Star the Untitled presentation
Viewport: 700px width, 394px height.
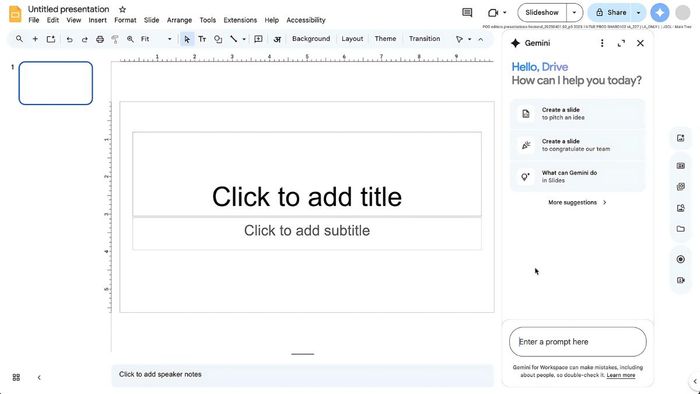tap(122, 9)
